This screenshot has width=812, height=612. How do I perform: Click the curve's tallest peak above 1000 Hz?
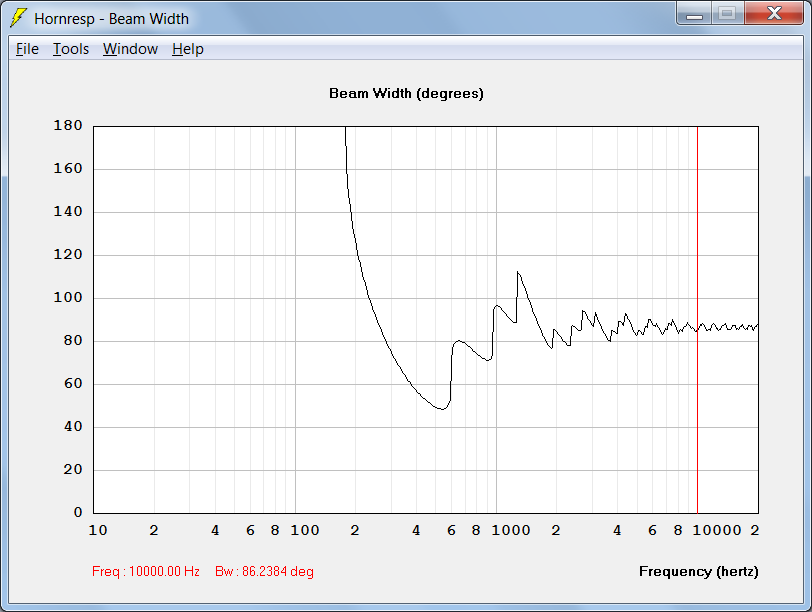pyautogui.click(x=517, y=271)
